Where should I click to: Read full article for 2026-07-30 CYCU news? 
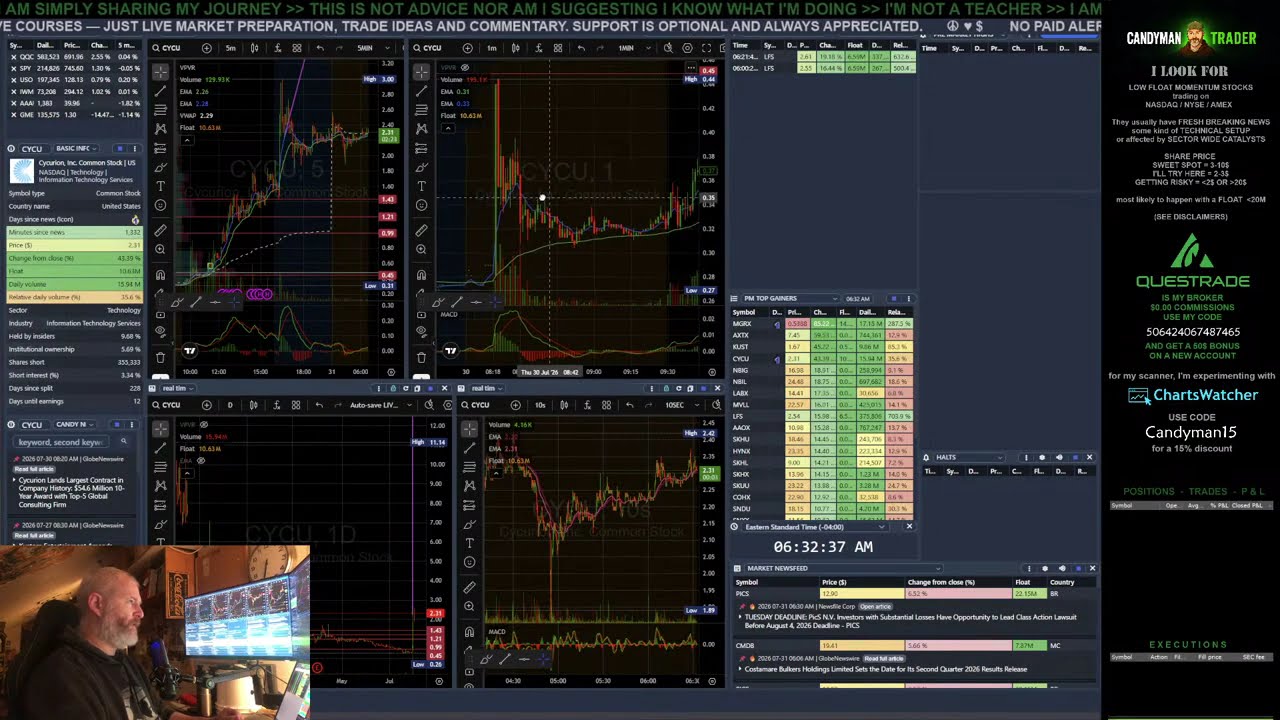34,469
